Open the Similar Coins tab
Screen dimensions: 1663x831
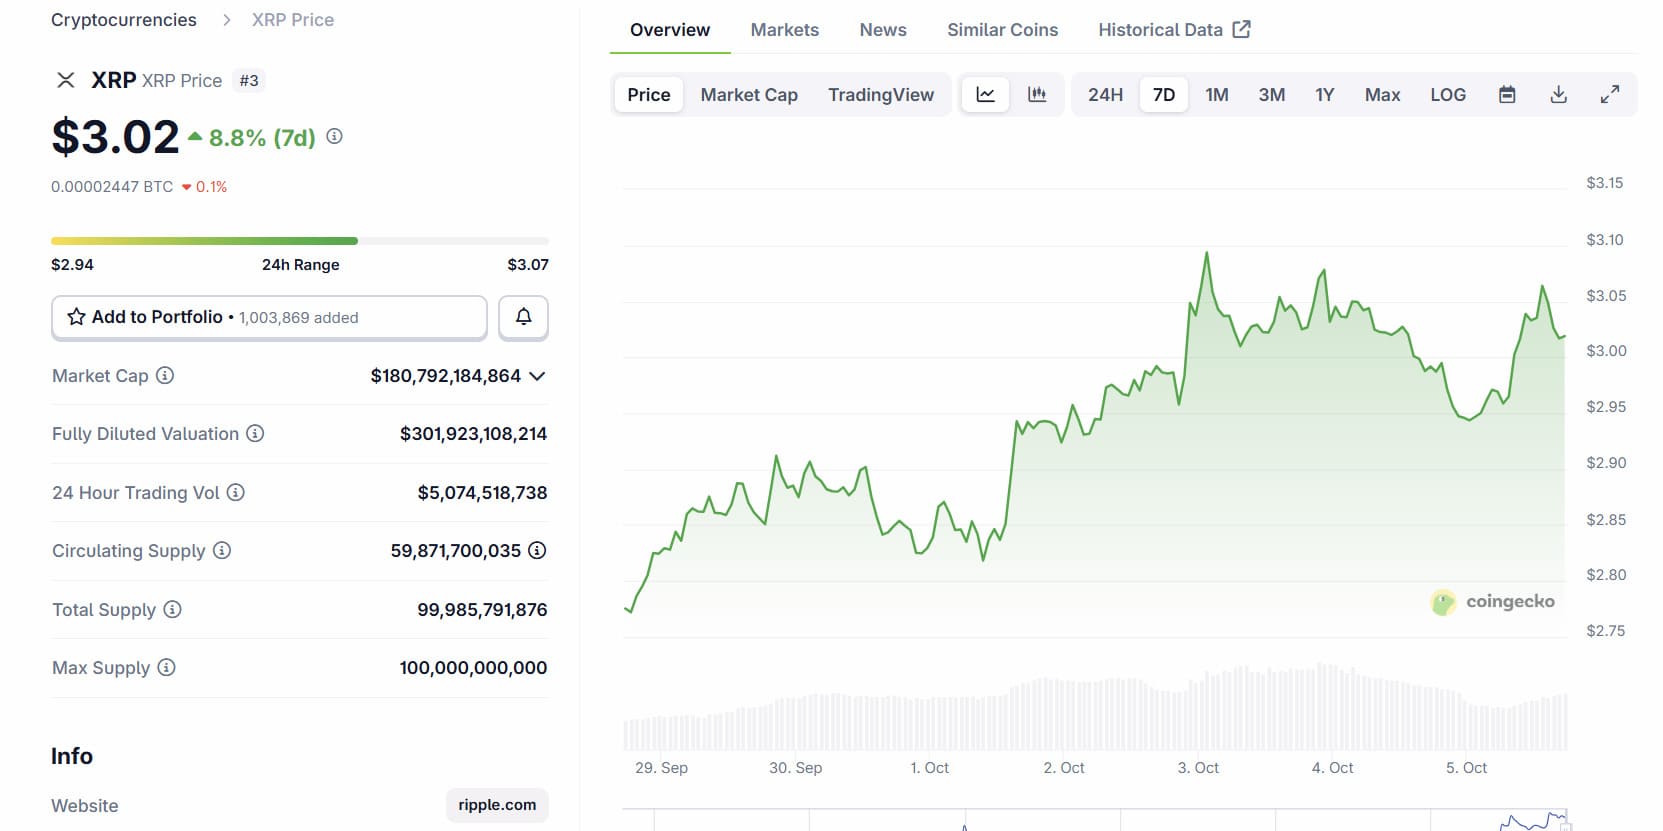tap(1002, 30)
